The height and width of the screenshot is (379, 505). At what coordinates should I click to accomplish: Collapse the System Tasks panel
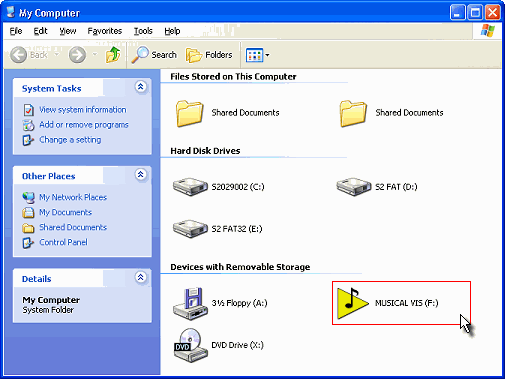[x=141, y=87]
